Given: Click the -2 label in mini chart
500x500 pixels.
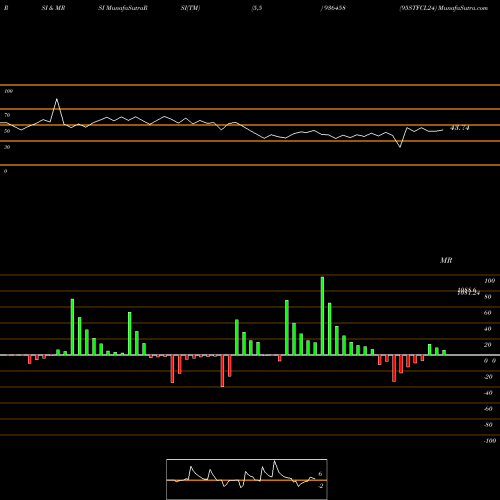Looking at the screenshot, I should point(320,486).
